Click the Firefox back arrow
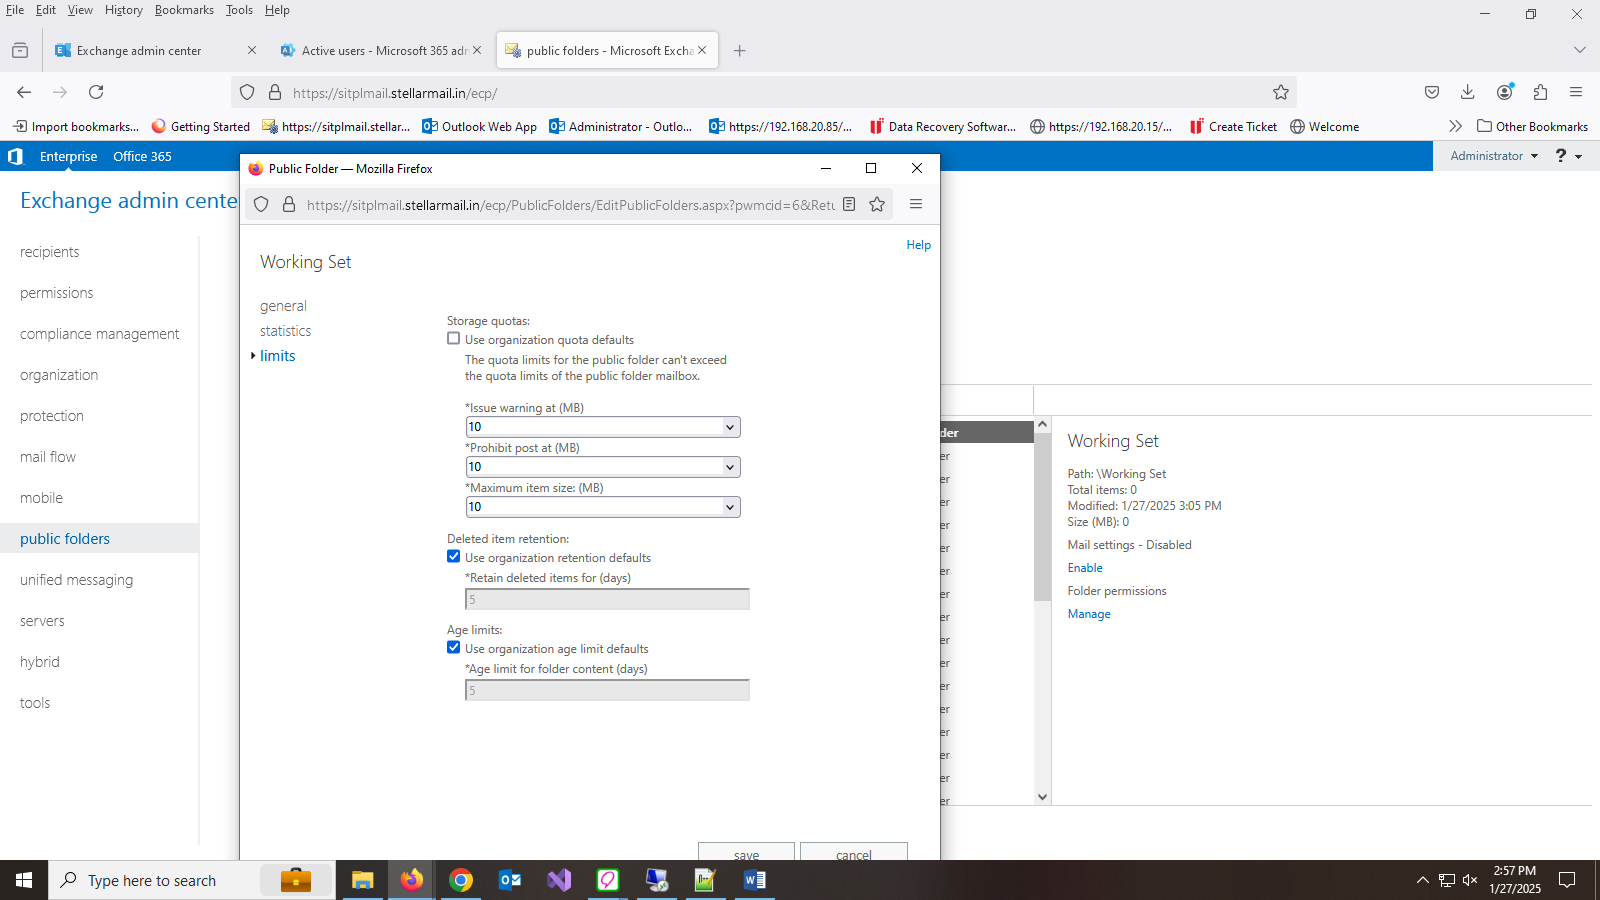The height and width of the screenshot is (900, 1600). (24, 92)
